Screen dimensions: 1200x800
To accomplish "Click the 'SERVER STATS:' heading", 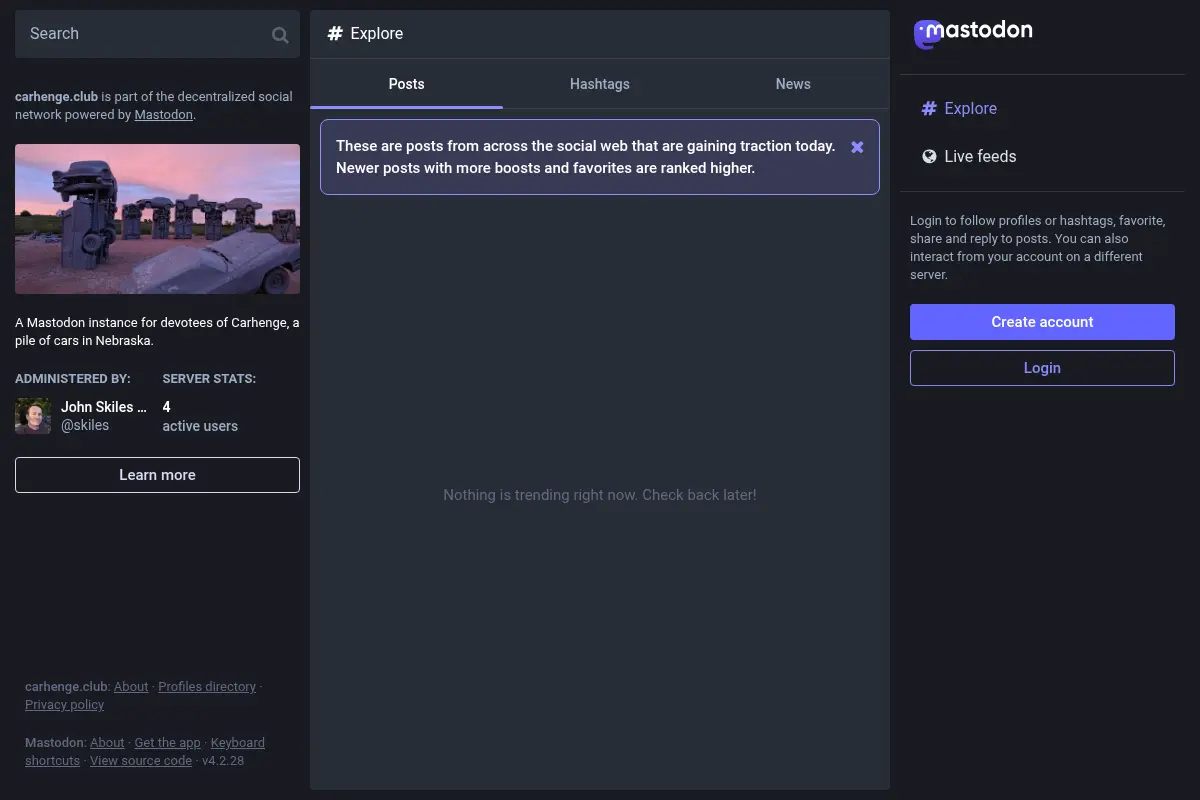I will click(209, 379).
